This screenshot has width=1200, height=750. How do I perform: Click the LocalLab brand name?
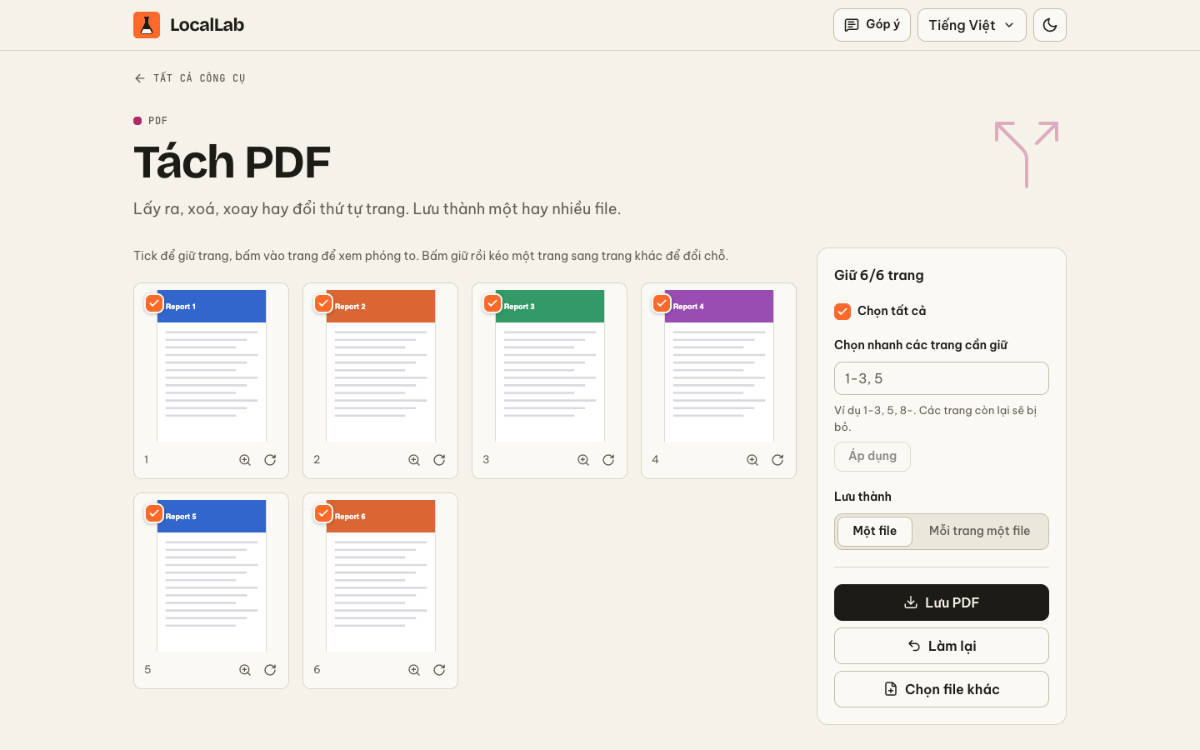pyautogui.click(x=207, y=25)
